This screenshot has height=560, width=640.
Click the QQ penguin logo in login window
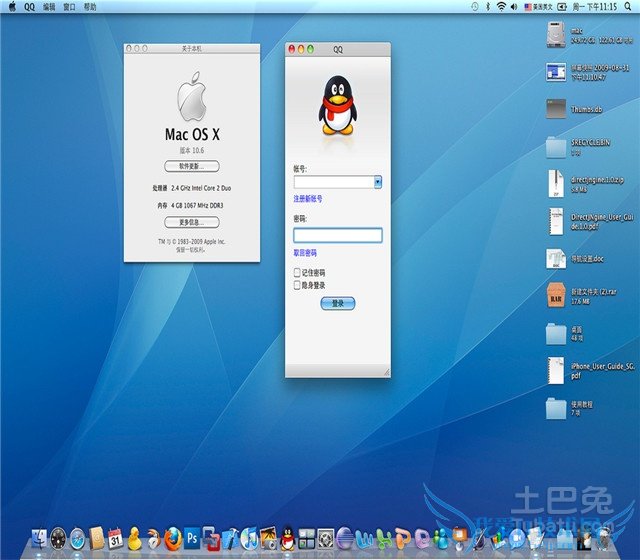(337, 105)
